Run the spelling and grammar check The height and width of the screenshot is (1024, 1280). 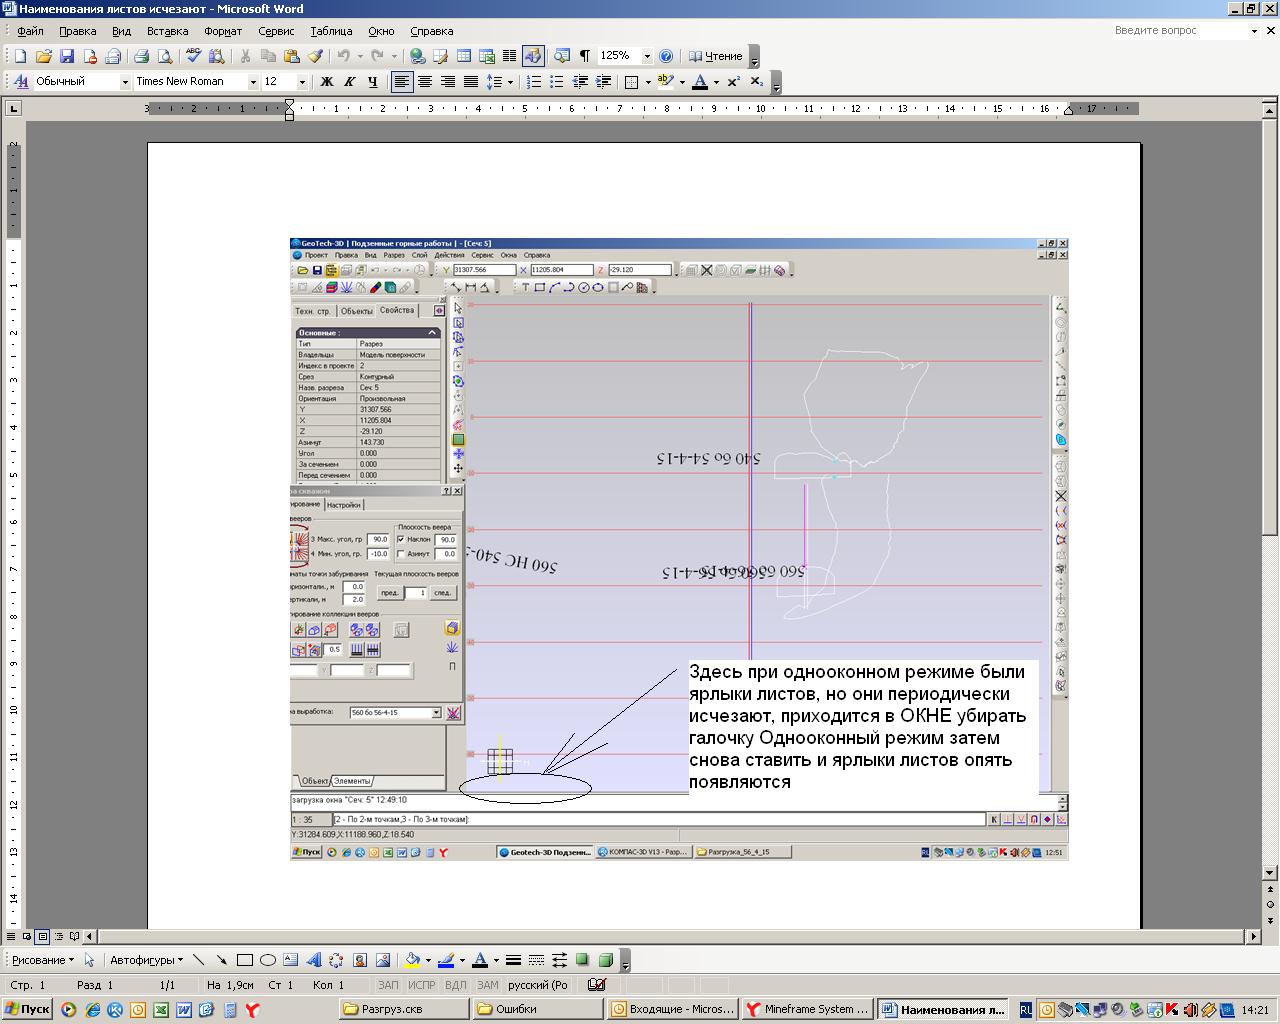[193, 56]
